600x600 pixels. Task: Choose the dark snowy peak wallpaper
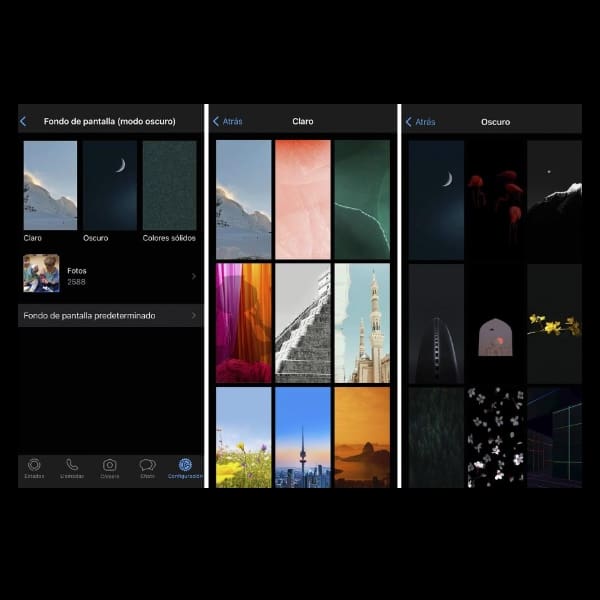[554, 200]
